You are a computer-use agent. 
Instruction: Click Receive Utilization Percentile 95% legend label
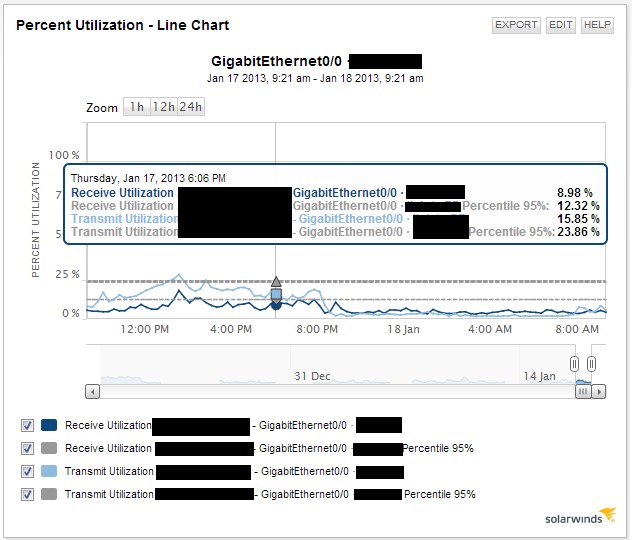point(269,449)
